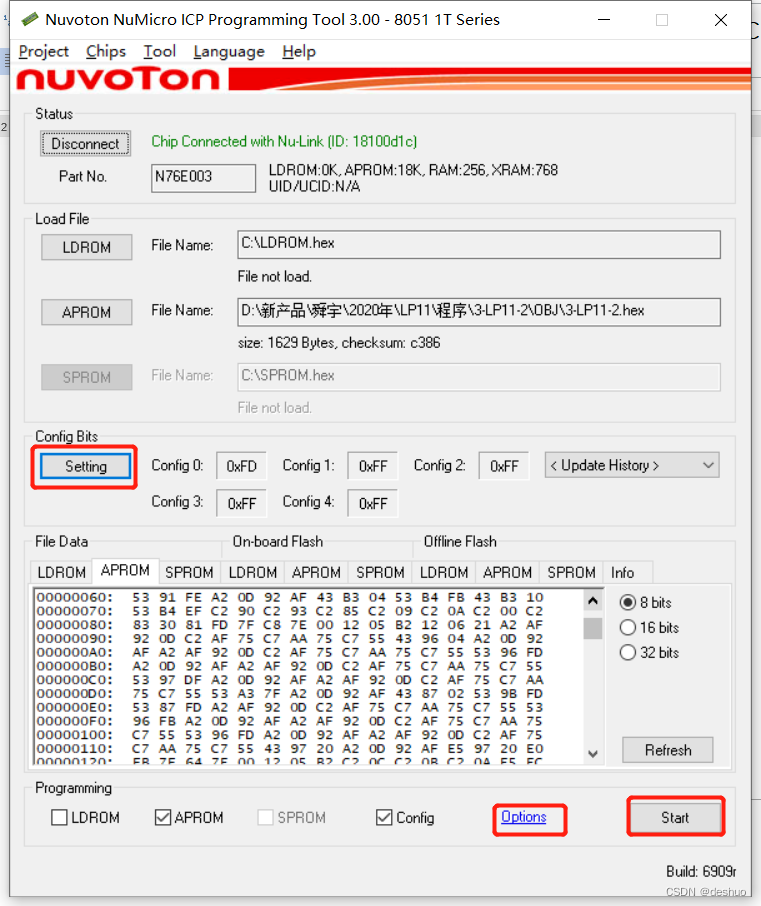Image resolution: width=761 pixels, height=906 pixels.
Task: Open the Tool menu
Action: 159,51
